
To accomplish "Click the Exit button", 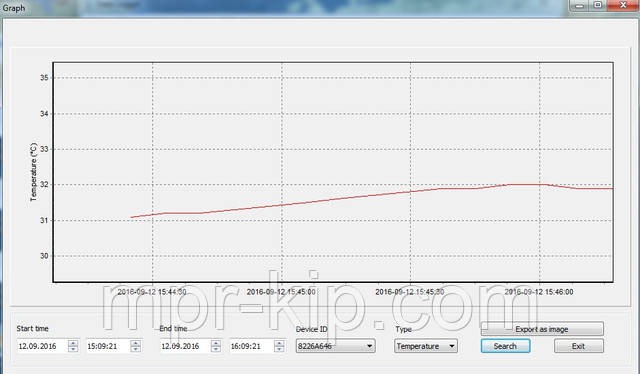I will 578,346.
